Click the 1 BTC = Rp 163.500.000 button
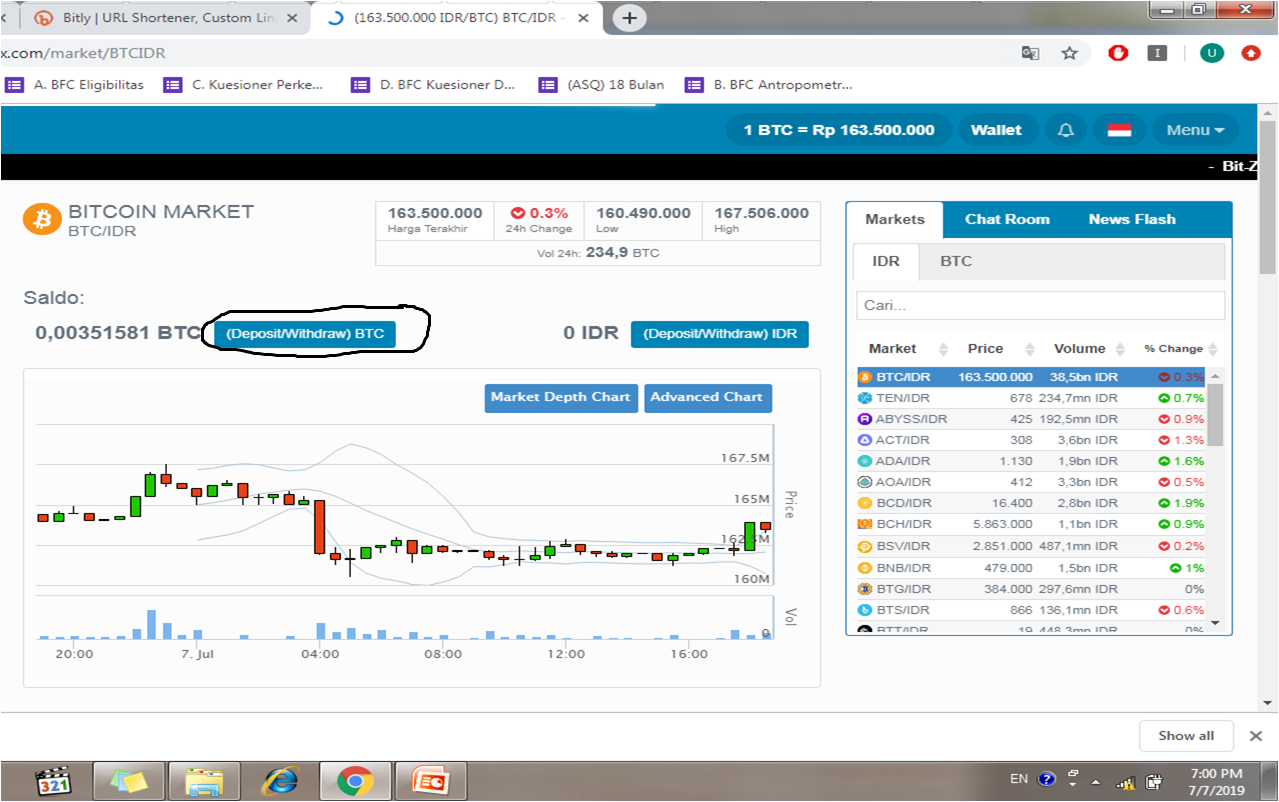 point(839,130)
